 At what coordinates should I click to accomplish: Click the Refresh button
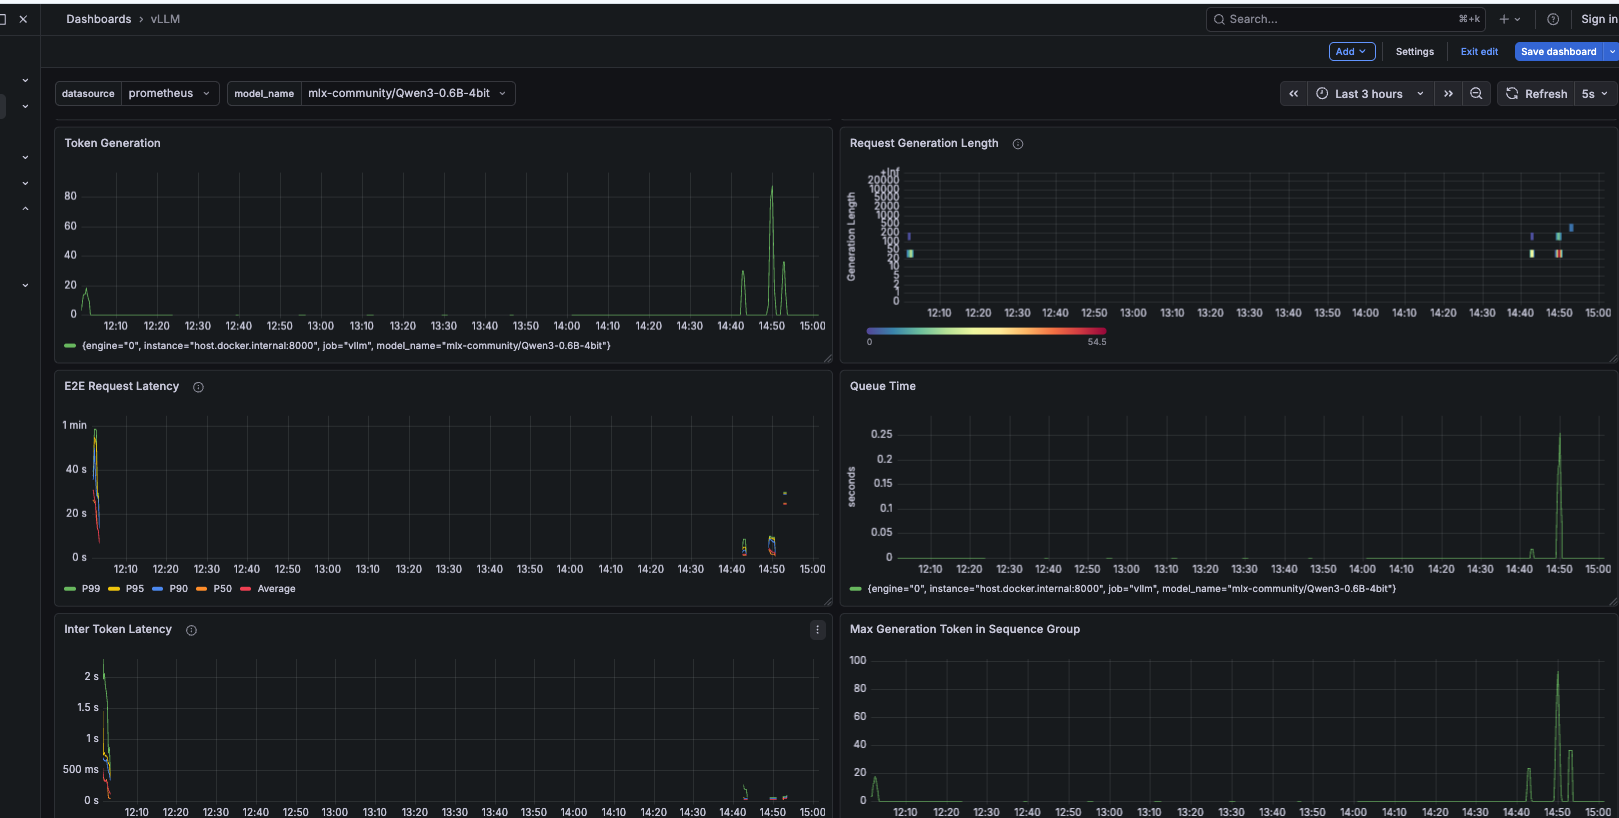(x=1536, y=94)
